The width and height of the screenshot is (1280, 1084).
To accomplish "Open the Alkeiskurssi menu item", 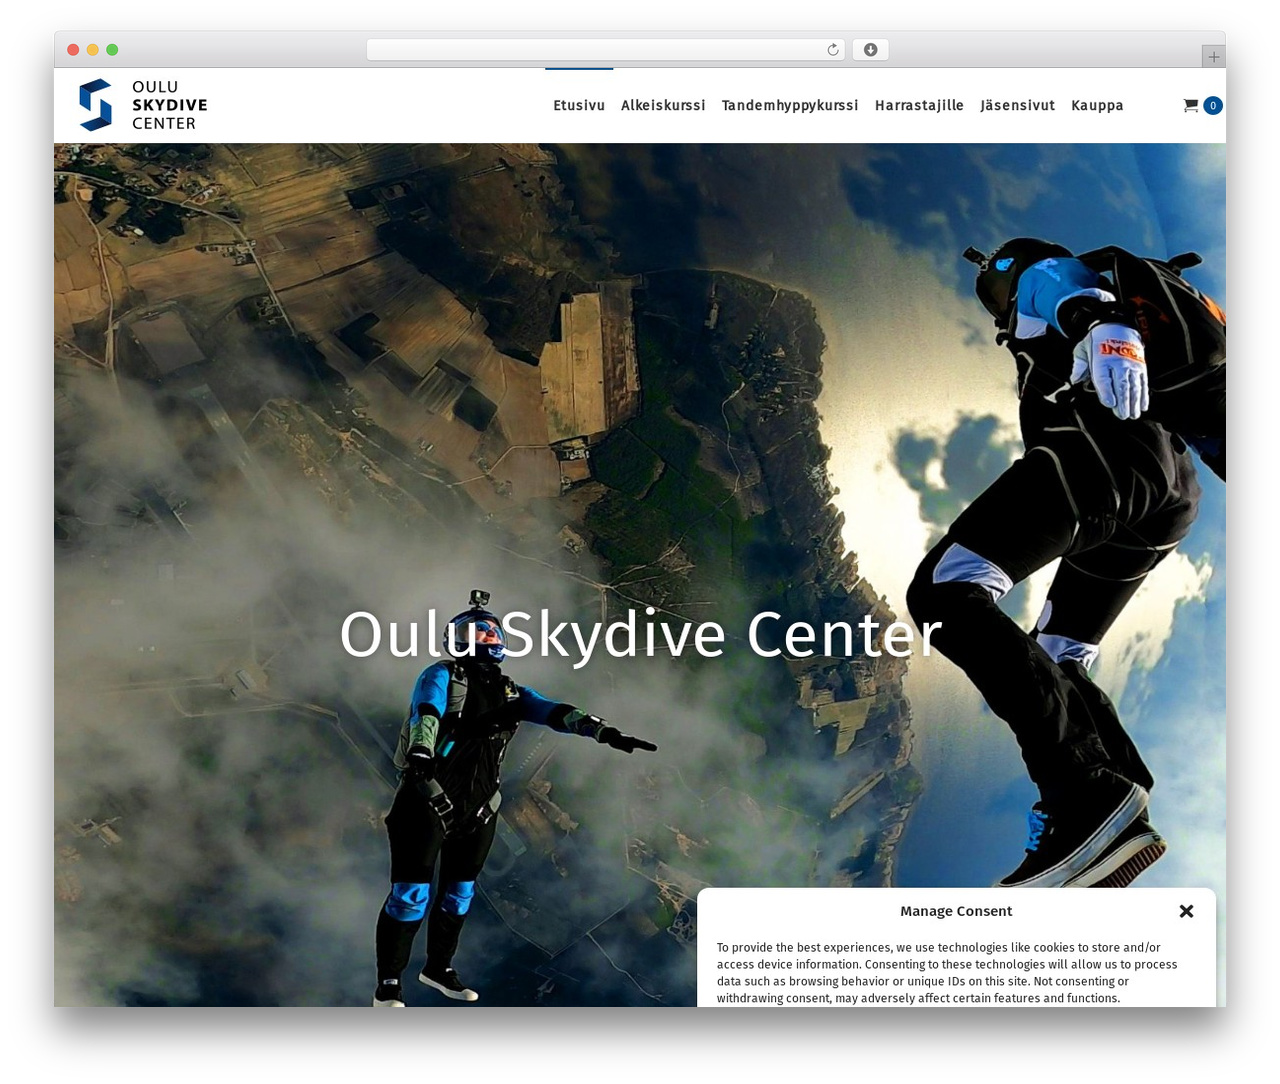I will 663,105.
